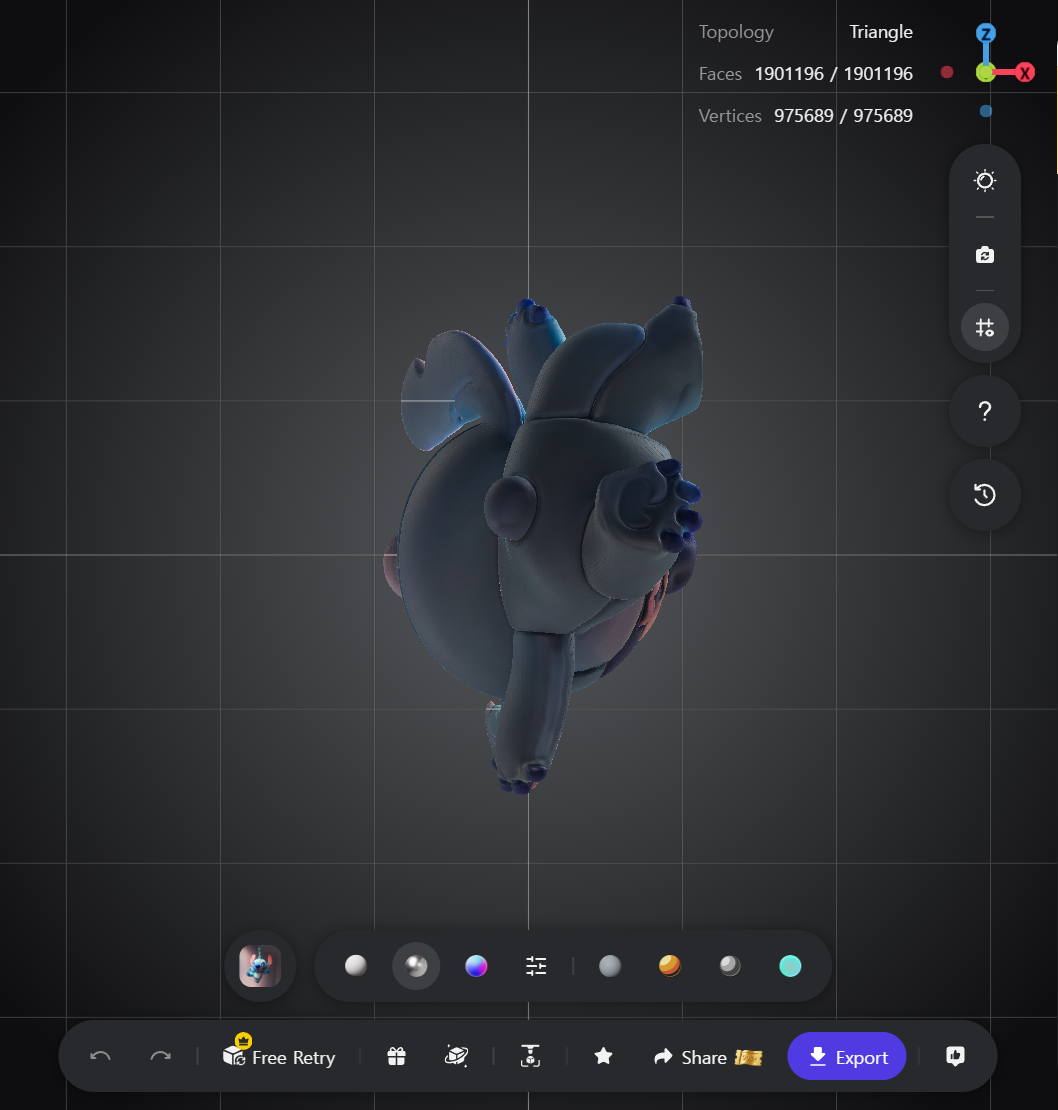Click the thumbs-up feedback icon
The width and height of the screenshot is (1058, 1110).
point(955,1056)
